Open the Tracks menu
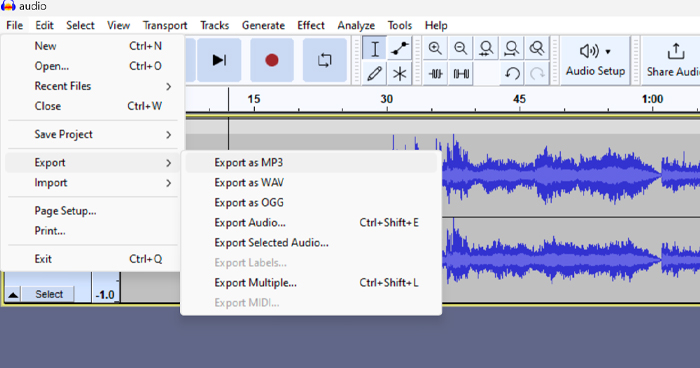Image resolution: width=700 pixels, height=368 pixels. coord(214,25)
